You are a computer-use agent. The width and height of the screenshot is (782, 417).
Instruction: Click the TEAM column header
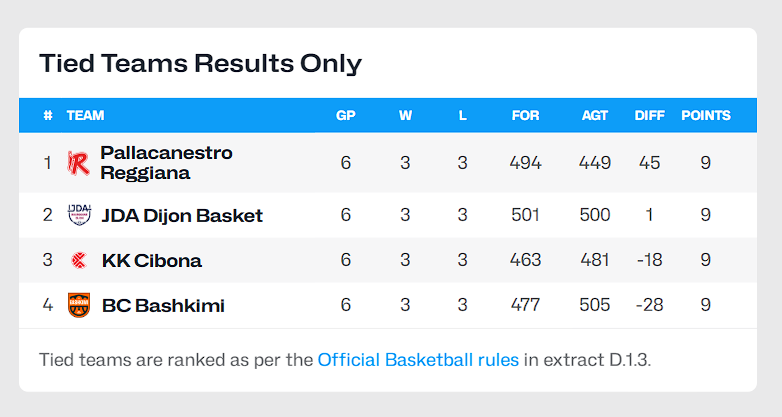pos(85,115)
